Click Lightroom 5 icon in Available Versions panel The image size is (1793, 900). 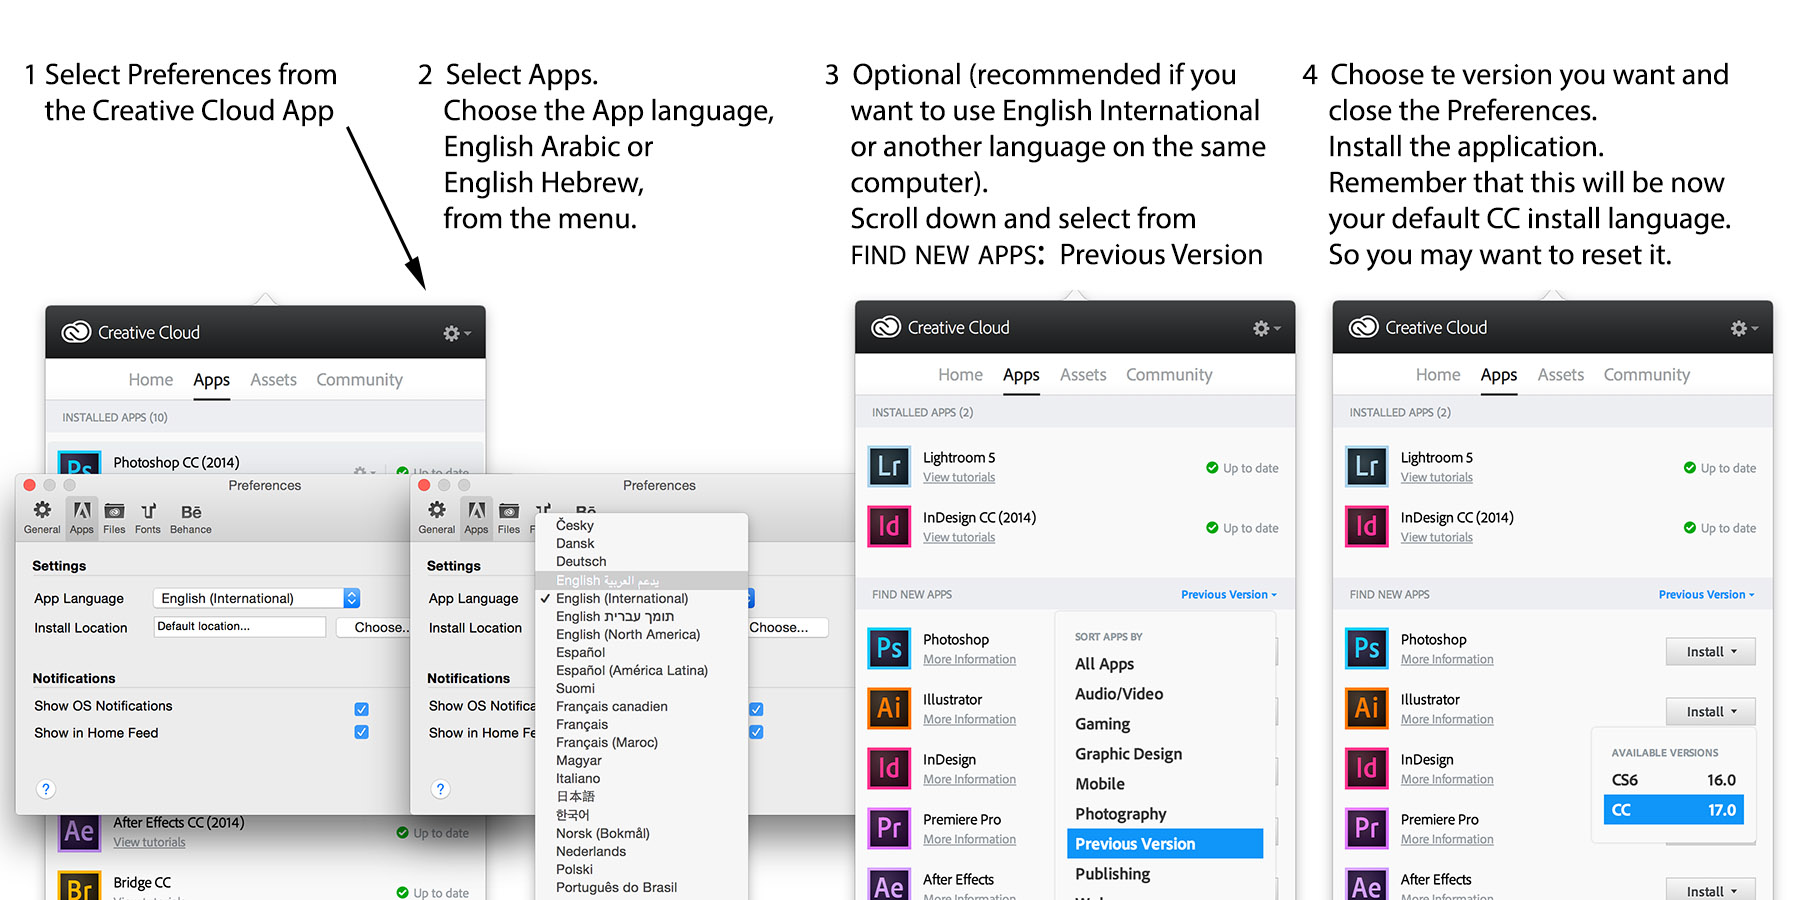(x=1367, y=467)
